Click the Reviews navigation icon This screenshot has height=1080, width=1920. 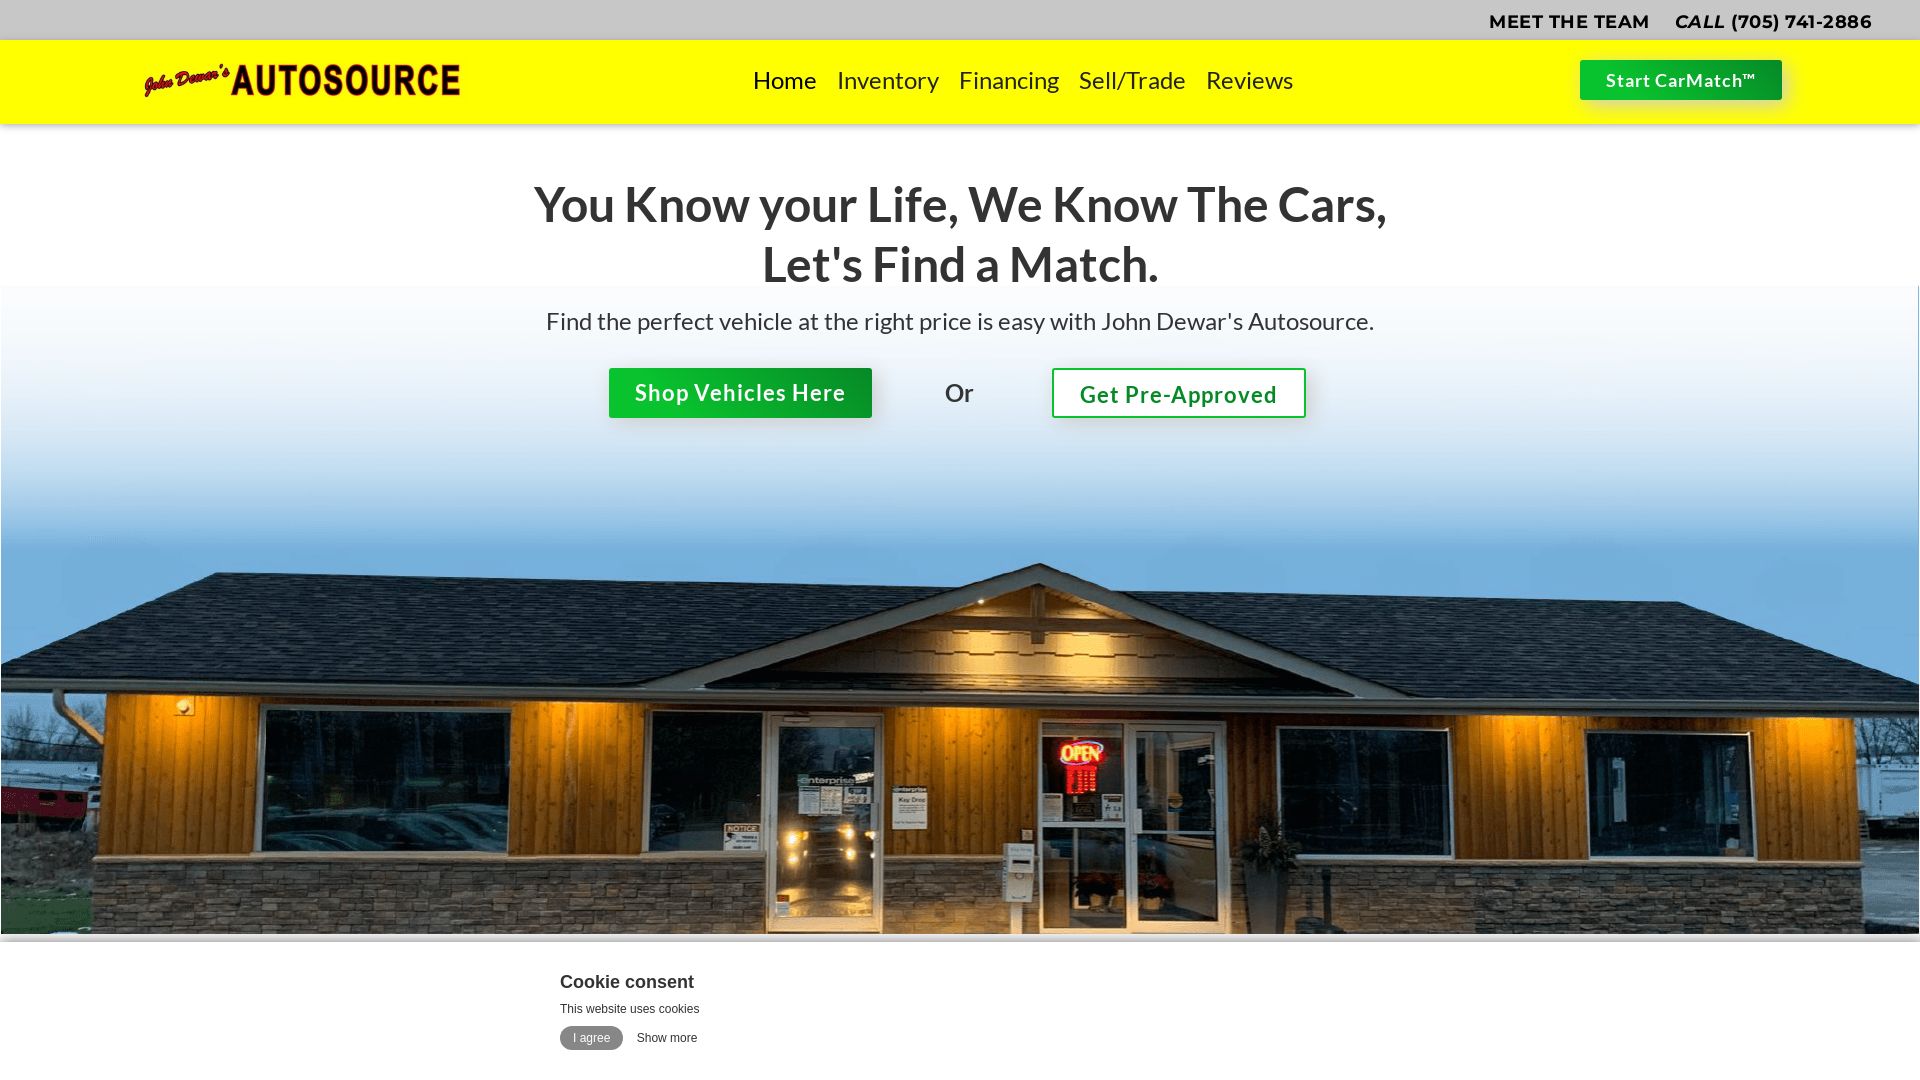pos(1249,79)
